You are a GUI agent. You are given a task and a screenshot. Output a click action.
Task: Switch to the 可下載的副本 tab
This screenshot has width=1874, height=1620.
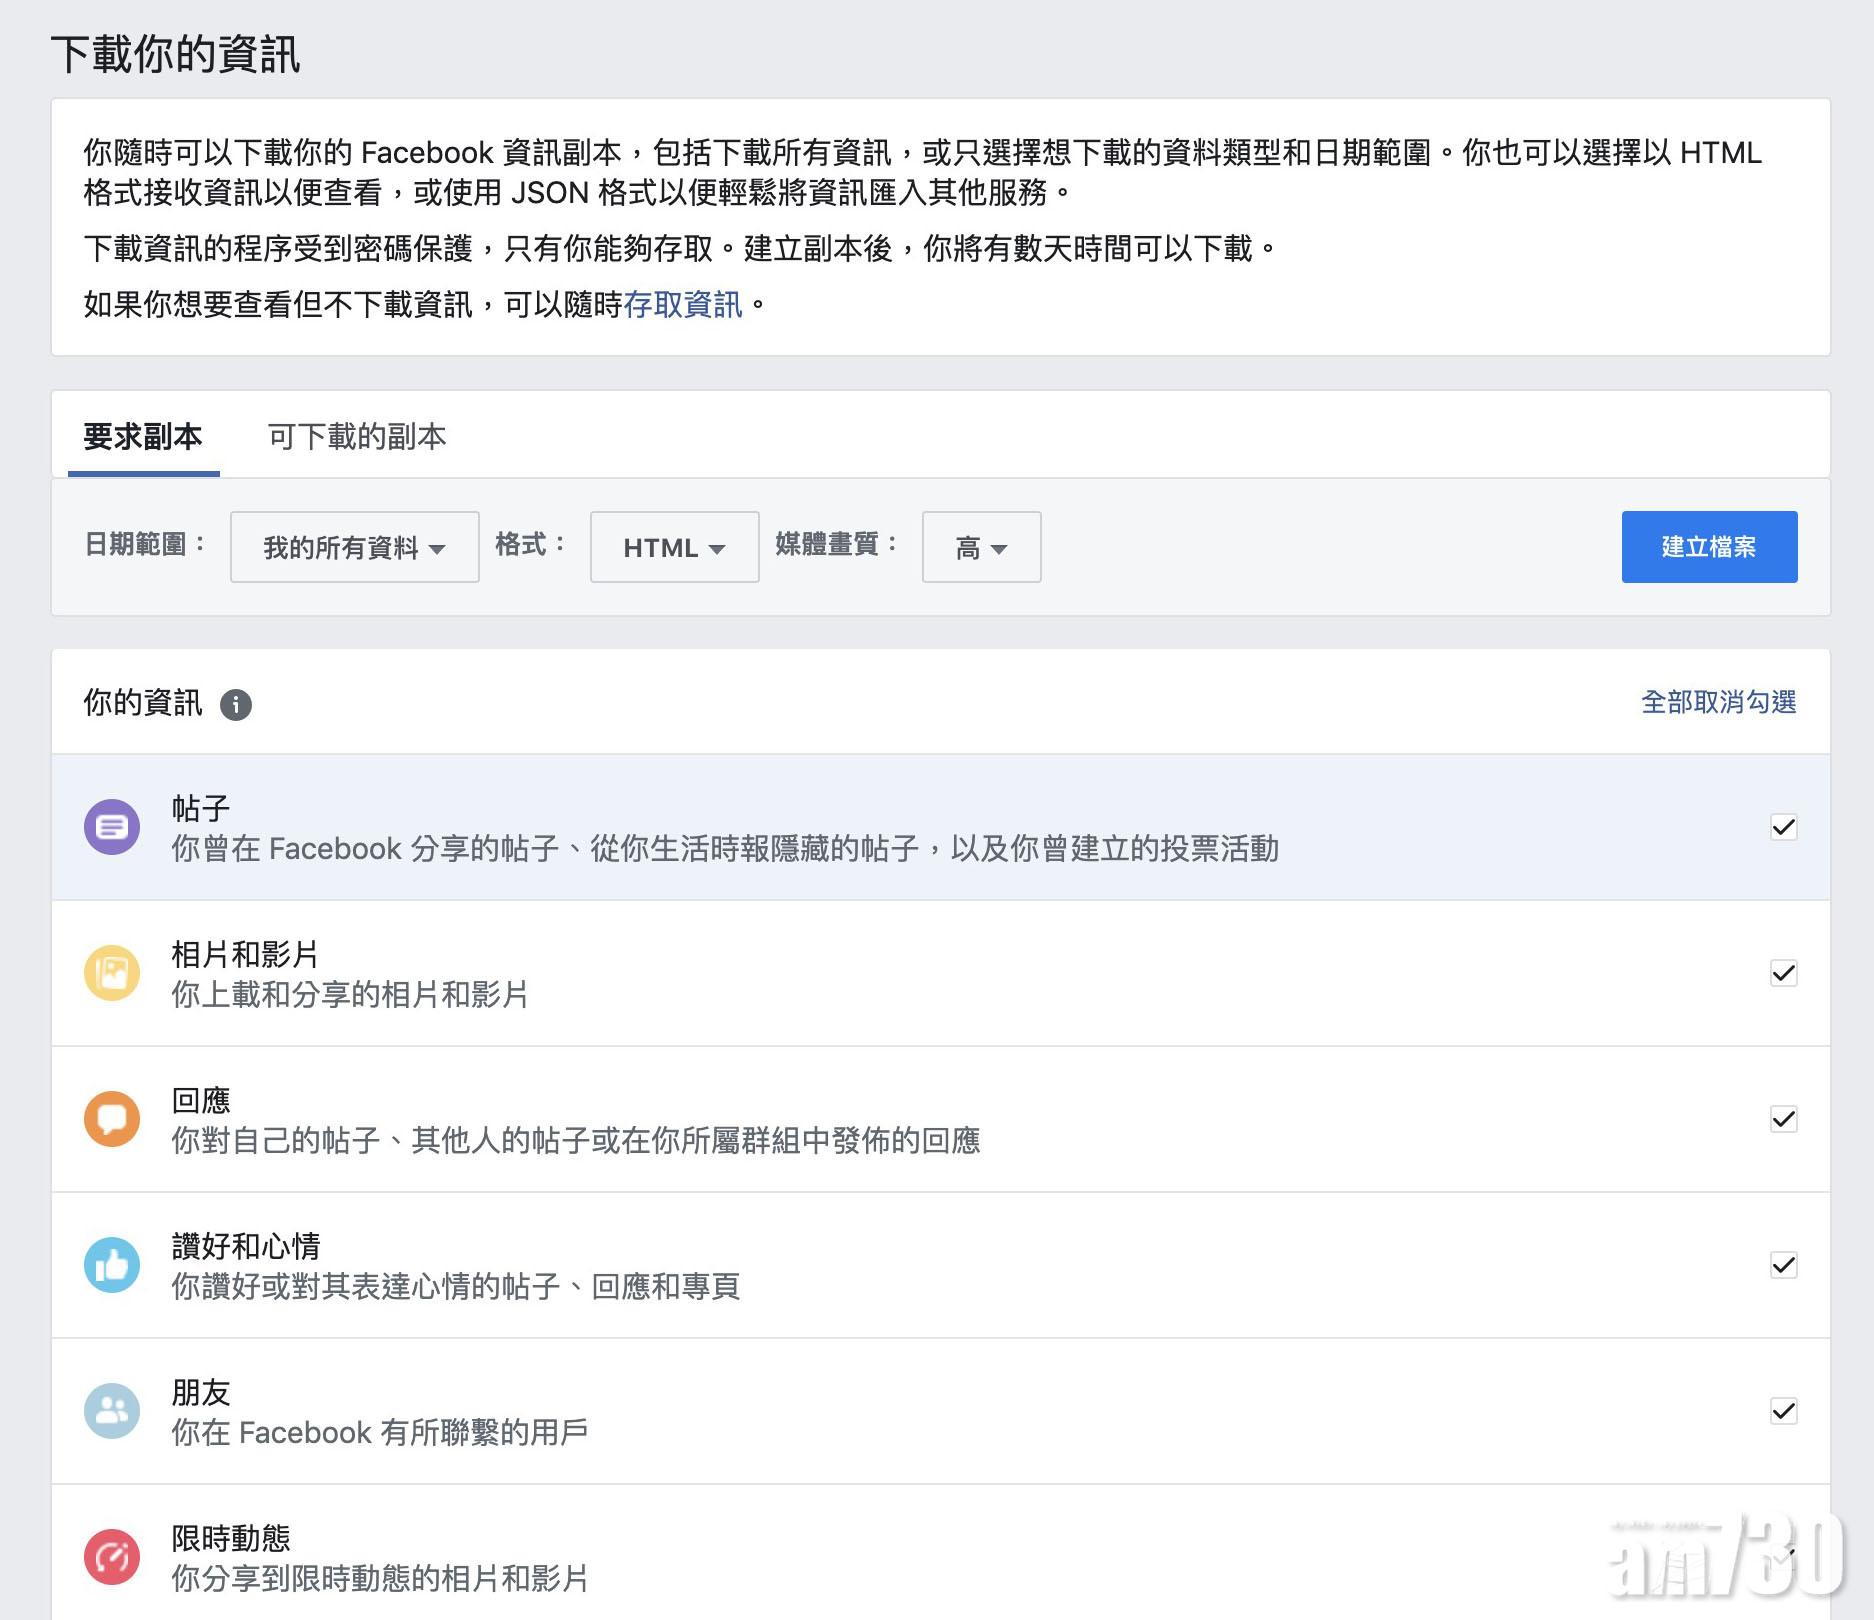[357, 437]
